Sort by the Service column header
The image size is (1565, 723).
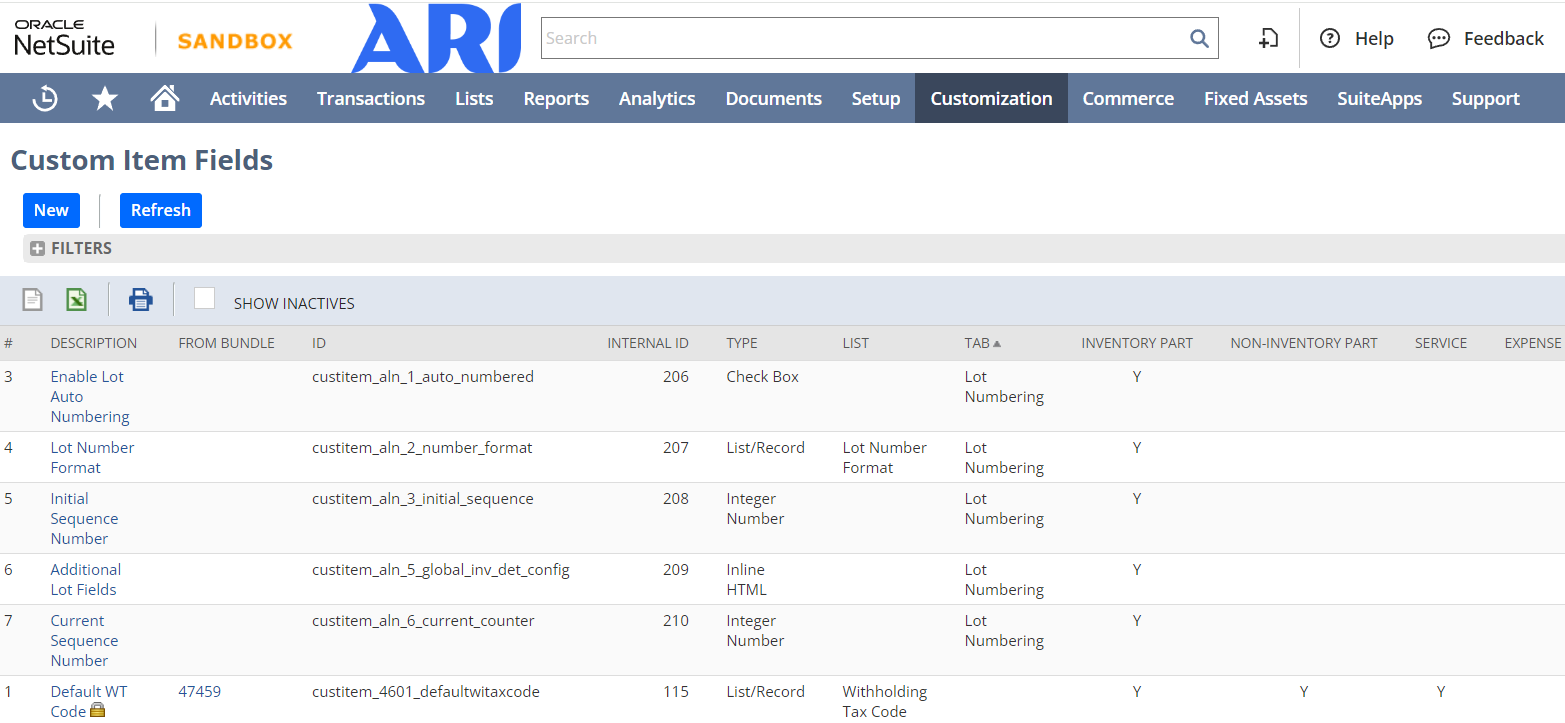pyautogui.click(x=1441, y=343)
